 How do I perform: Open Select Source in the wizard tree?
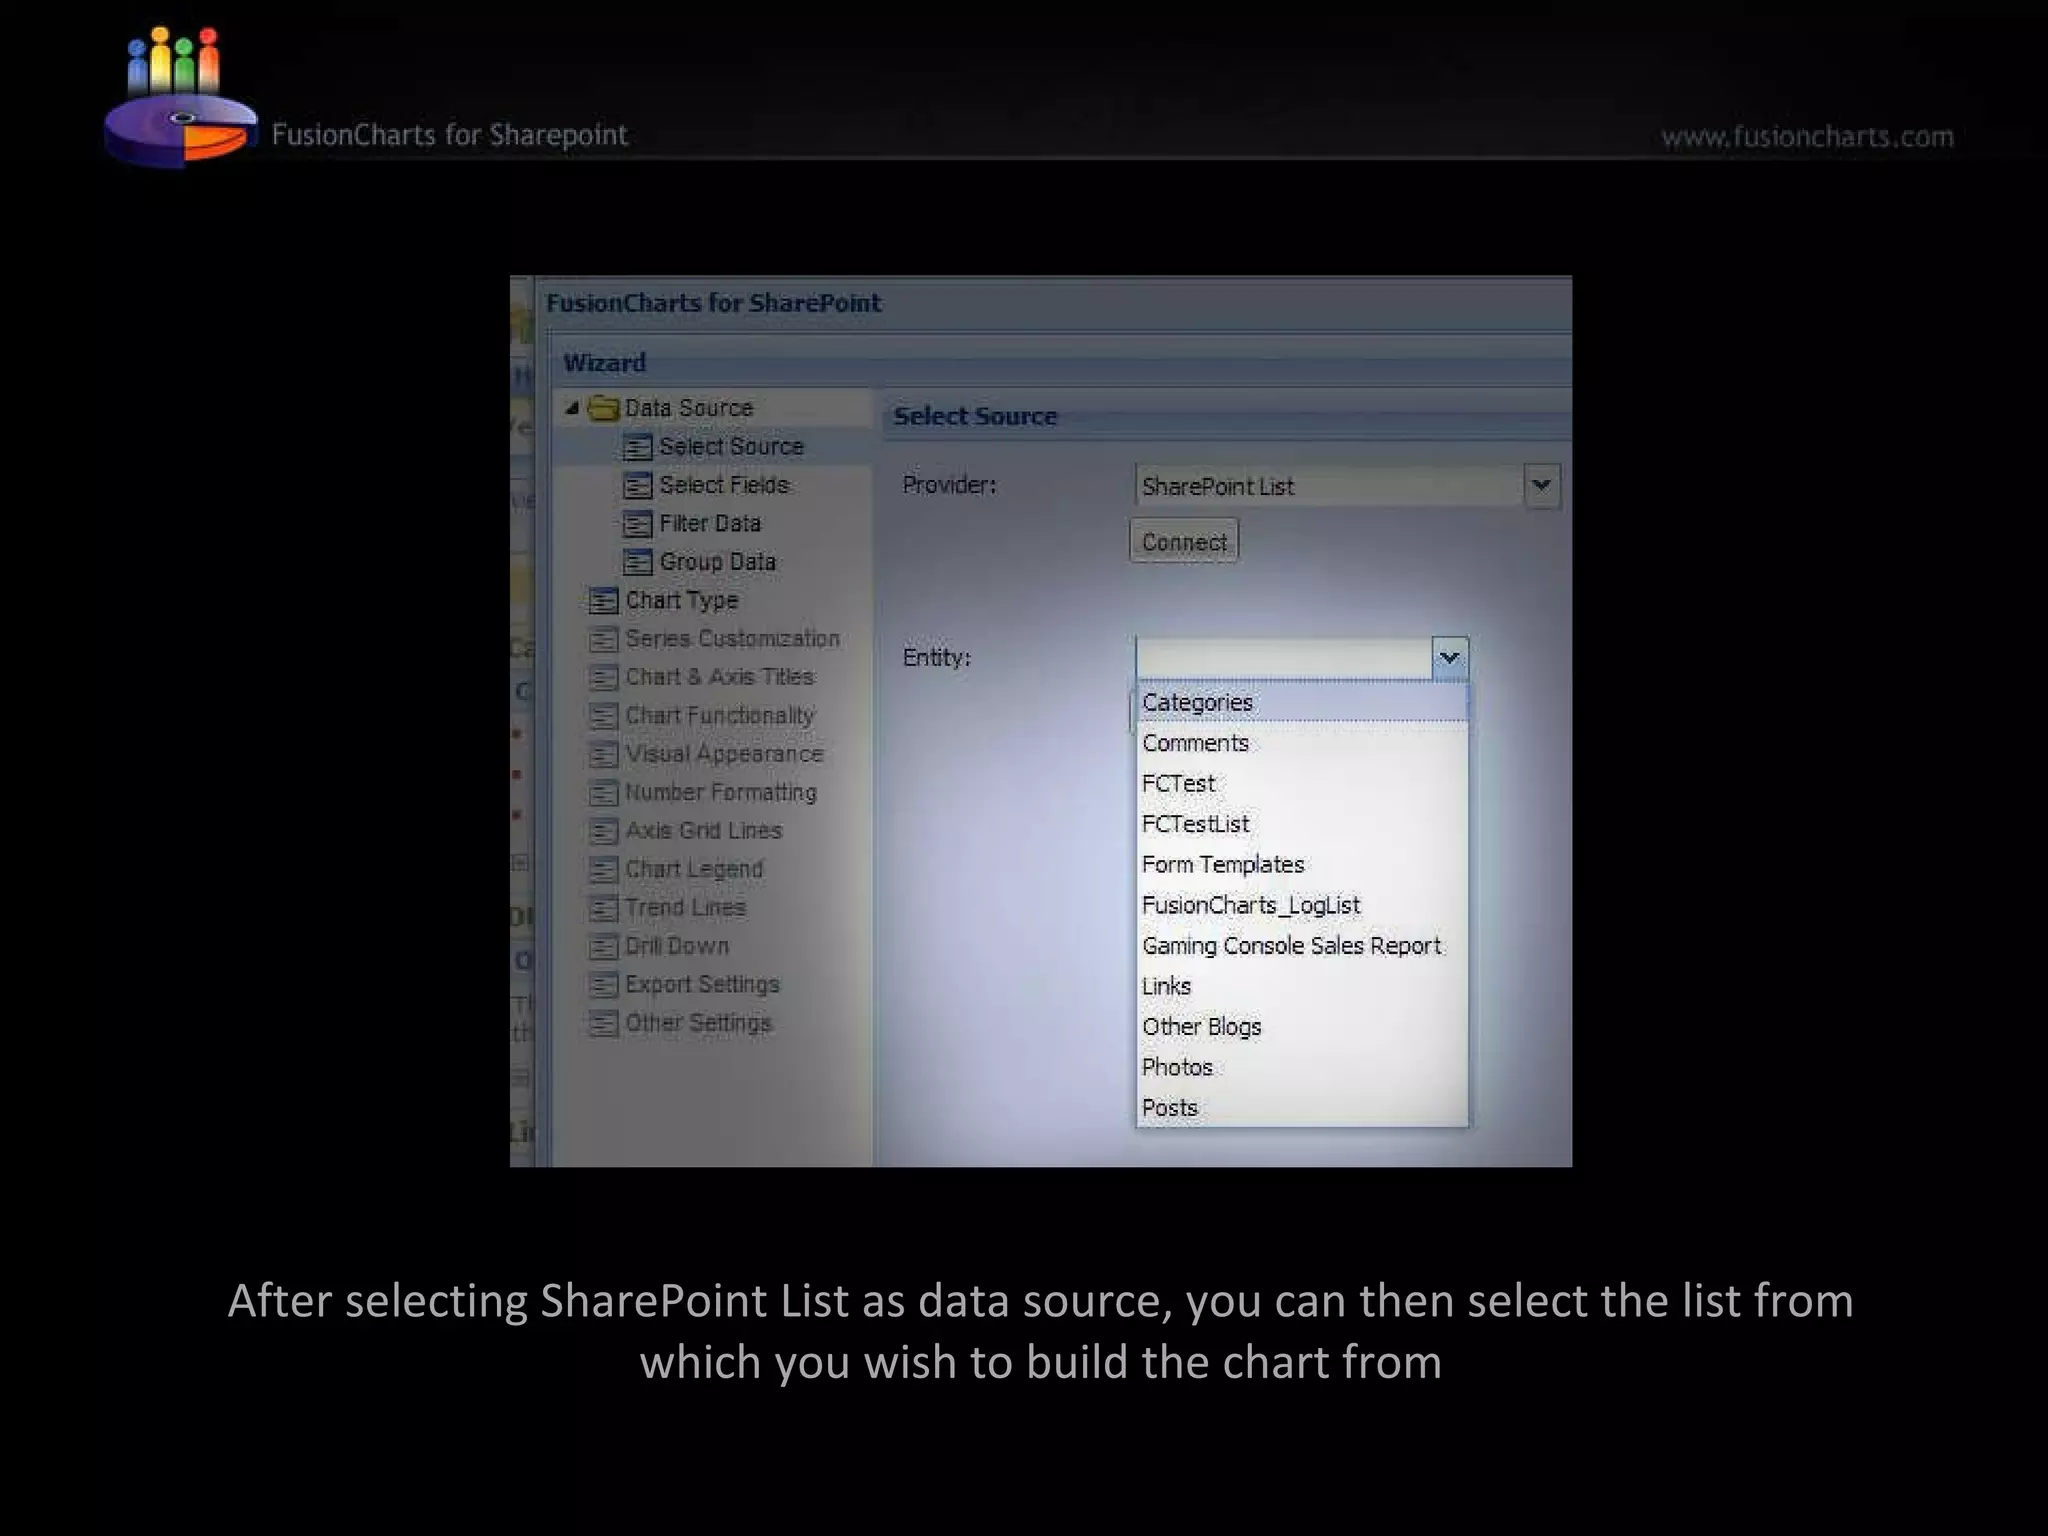pos(731,446)
